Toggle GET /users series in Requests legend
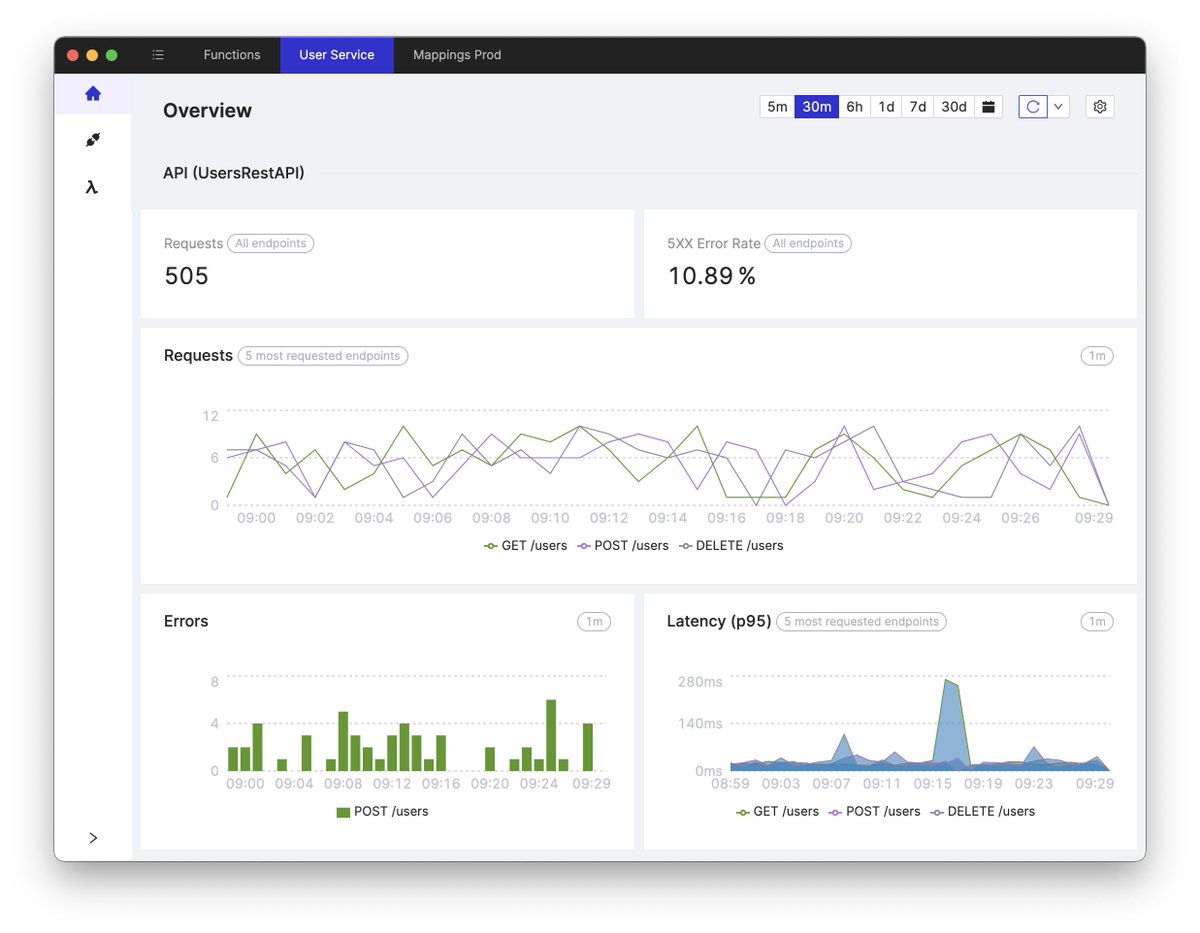 coord(525,545)
